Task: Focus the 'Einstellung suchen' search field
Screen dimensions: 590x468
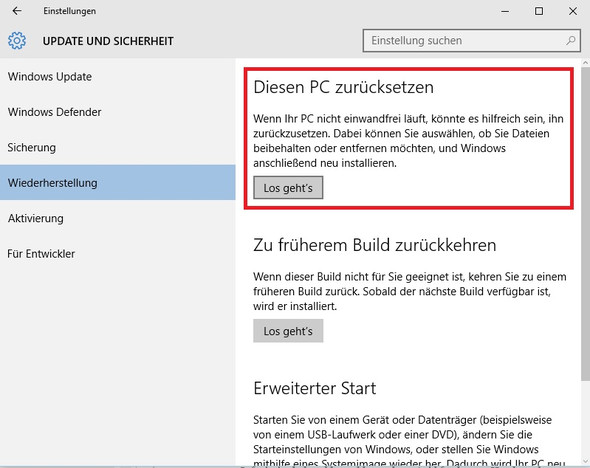Action: coord(471,41)
